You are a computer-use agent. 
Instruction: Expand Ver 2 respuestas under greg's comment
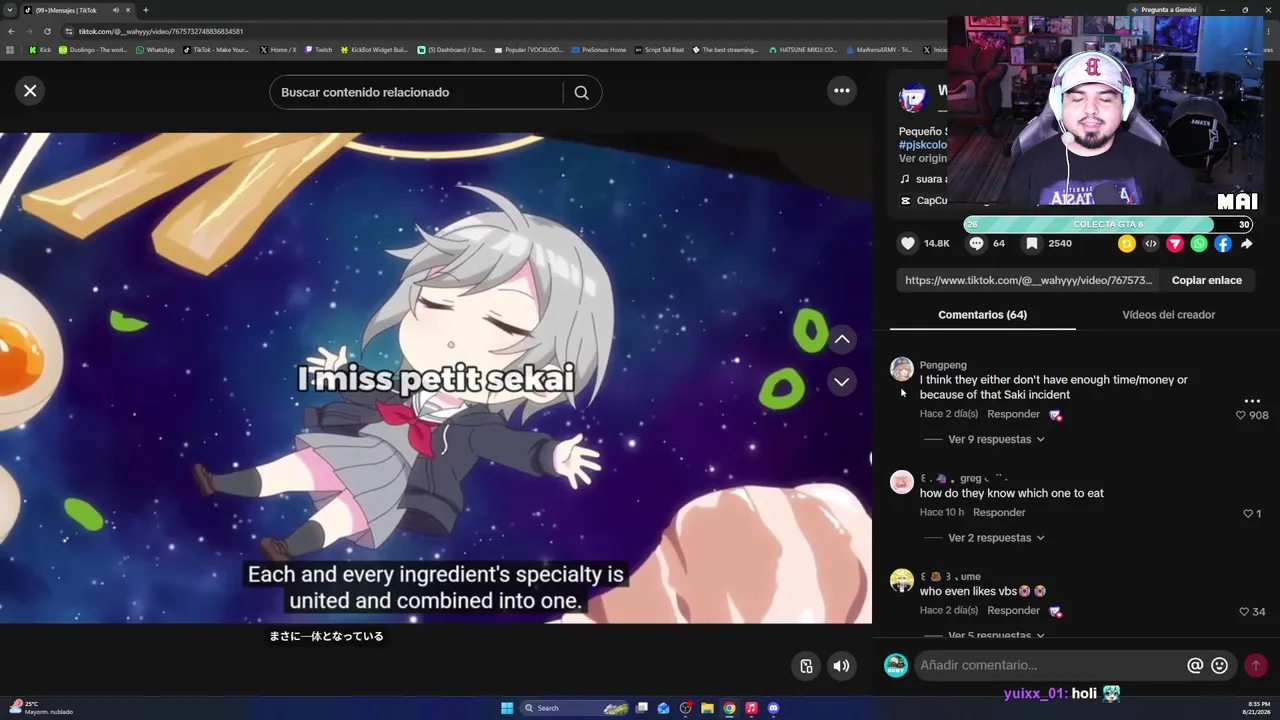pyautogui.click(x=996, y=538)
